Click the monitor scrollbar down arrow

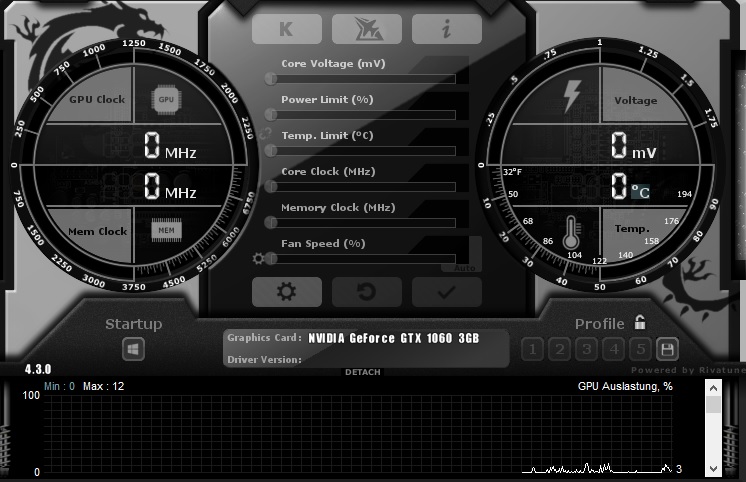pyautogui.click(x=713, y=468)
